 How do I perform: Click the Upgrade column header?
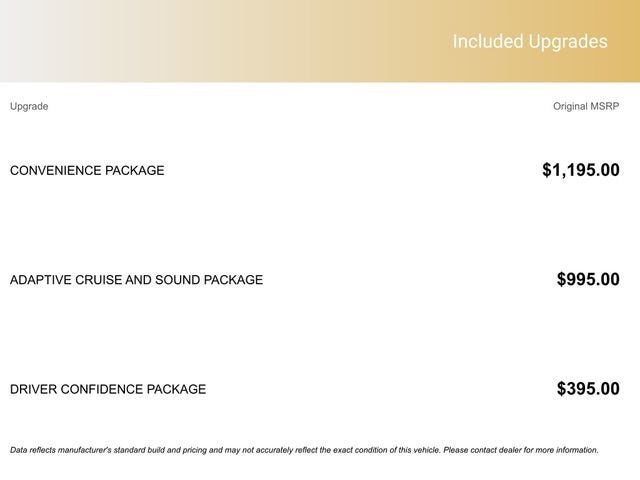point(29,106)
